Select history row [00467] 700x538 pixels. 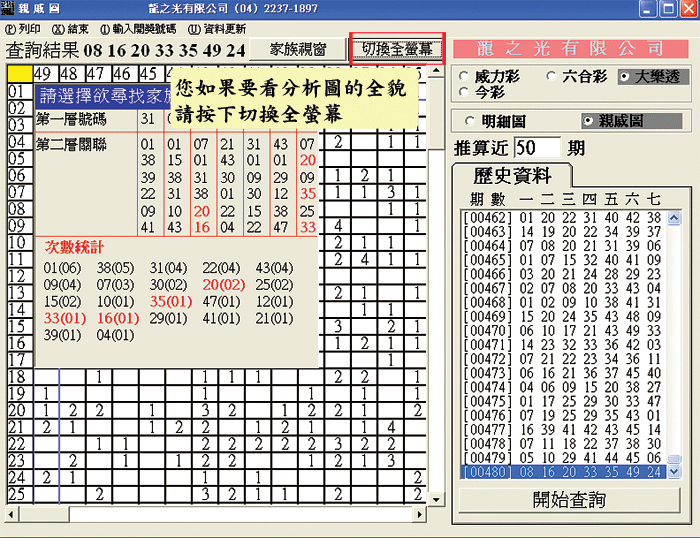point(563,288)
